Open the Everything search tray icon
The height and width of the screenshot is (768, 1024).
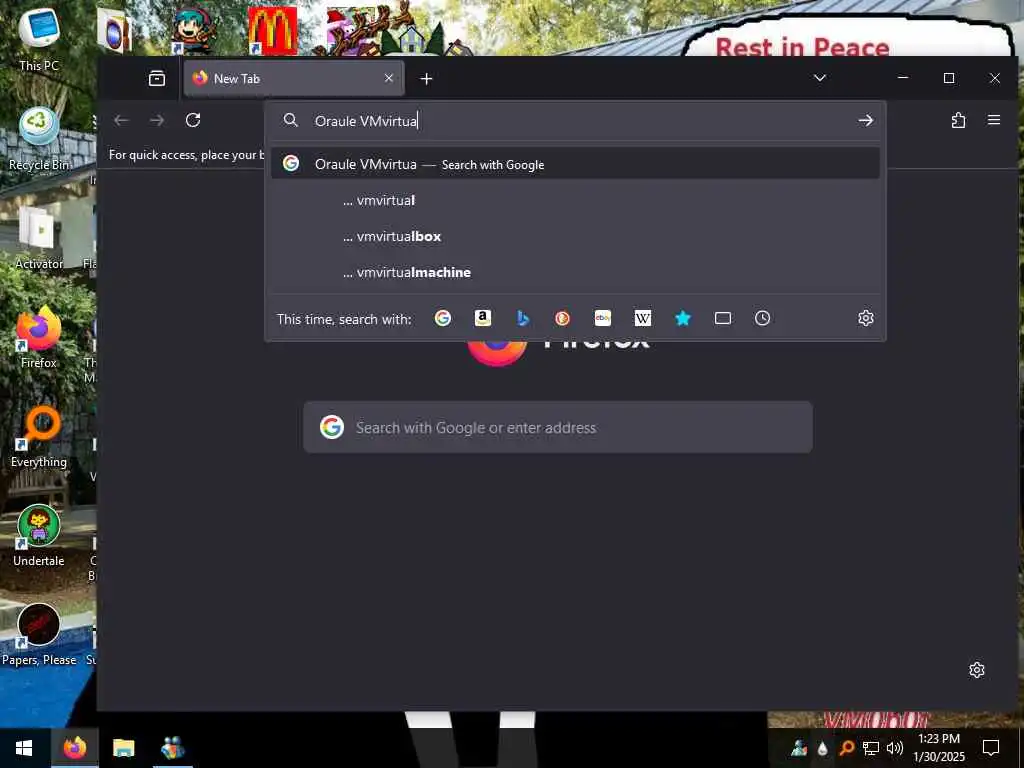846,748
